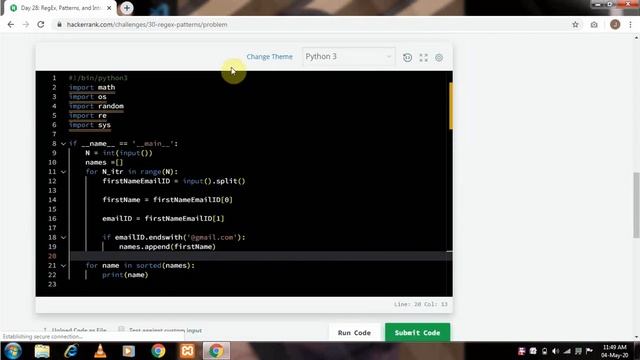Click the browser back arrow
The height and width of the screenshot is (360, 640).
(x=11, y=24)
